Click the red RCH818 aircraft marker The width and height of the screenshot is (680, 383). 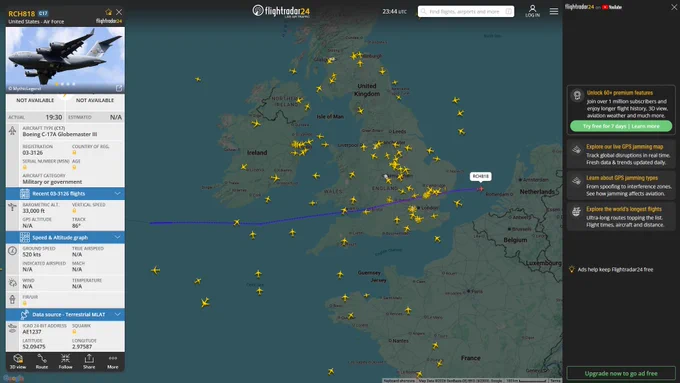(x=481, y=189)
